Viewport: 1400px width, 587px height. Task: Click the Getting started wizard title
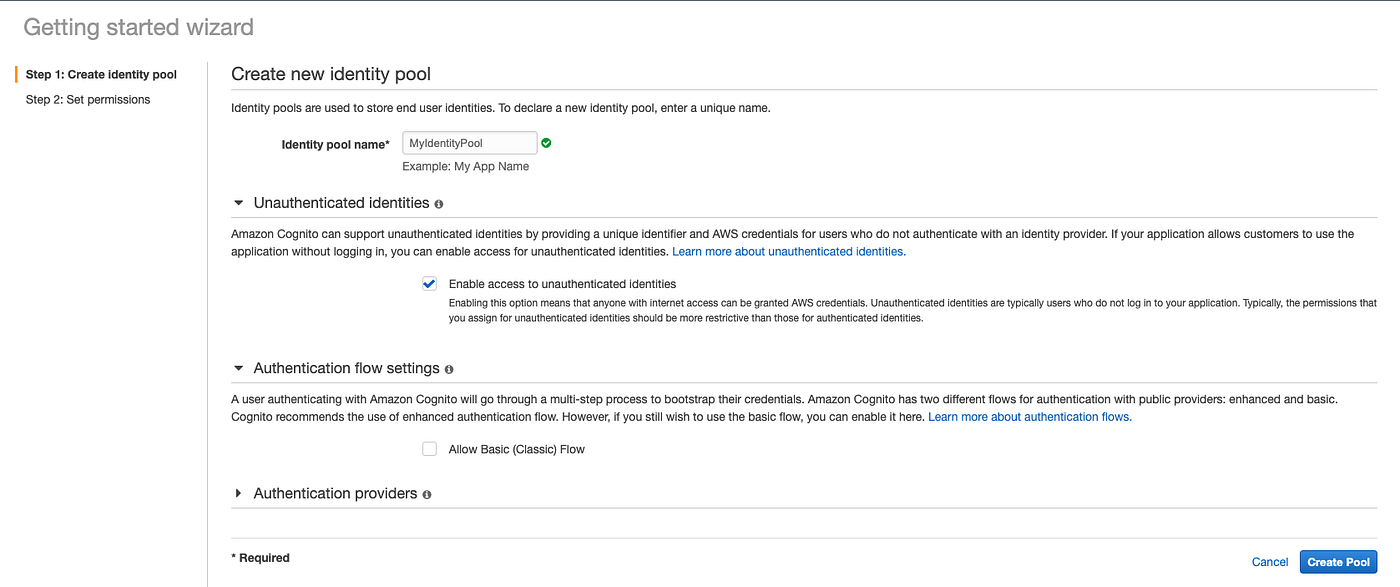138,27
